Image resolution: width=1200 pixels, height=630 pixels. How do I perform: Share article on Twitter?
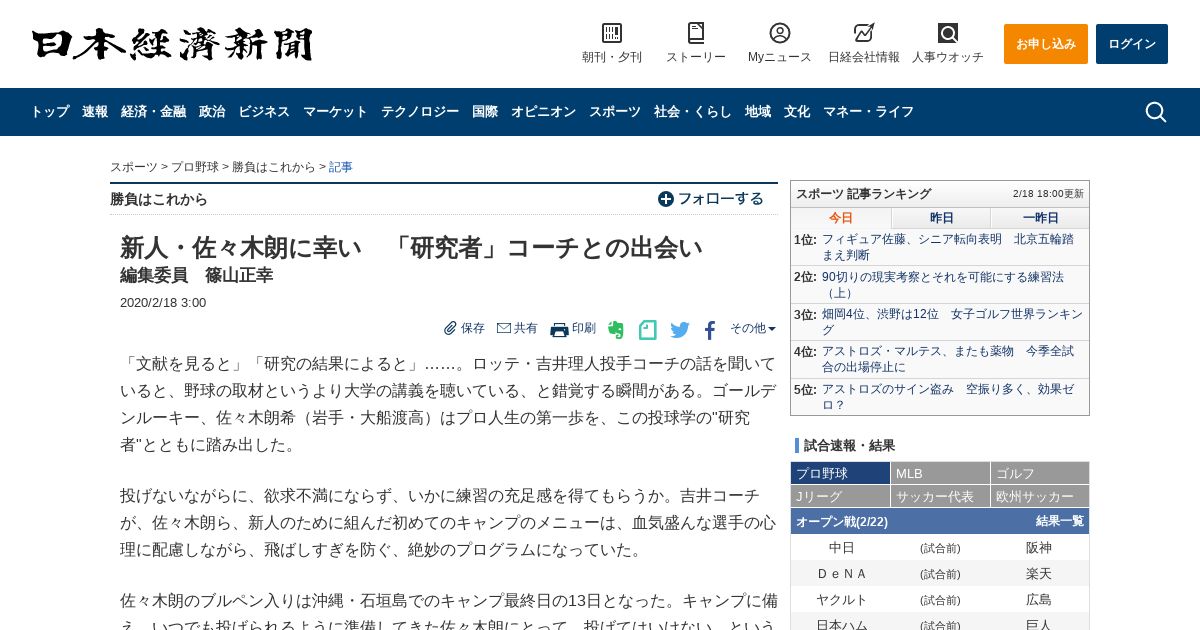(680, 330)
